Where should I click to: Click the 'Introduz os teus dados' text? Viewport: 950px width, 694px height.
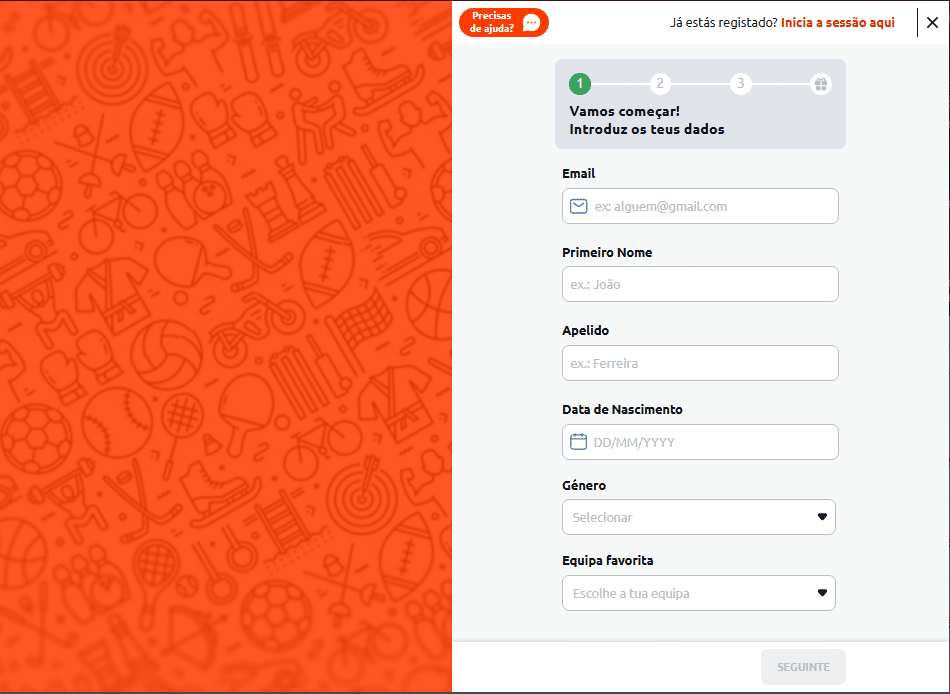click(x=647, y=129)
